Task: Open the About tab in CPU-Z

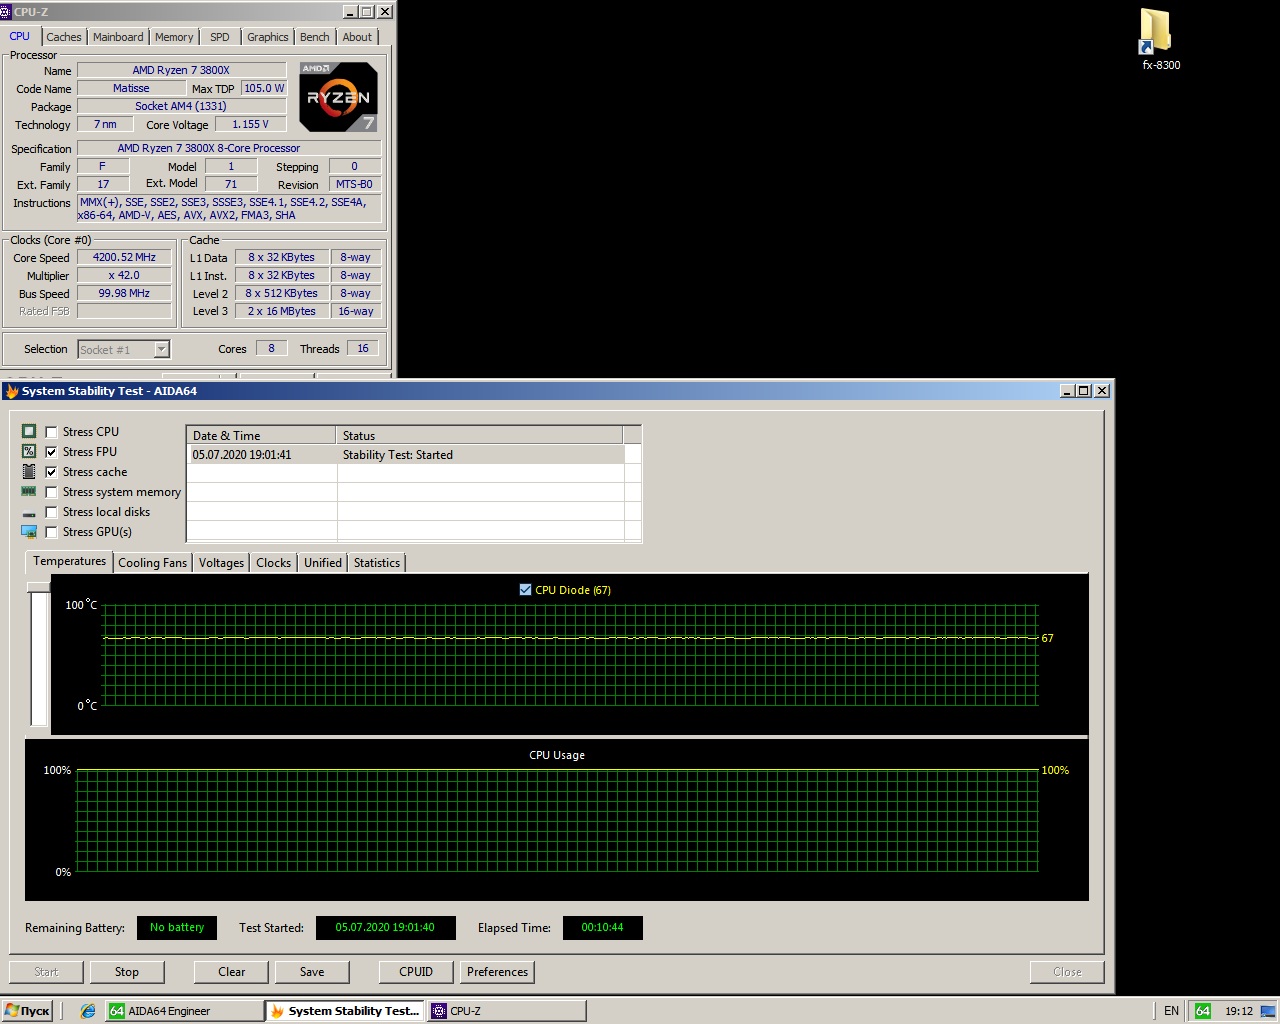Action: coord(357,37)
